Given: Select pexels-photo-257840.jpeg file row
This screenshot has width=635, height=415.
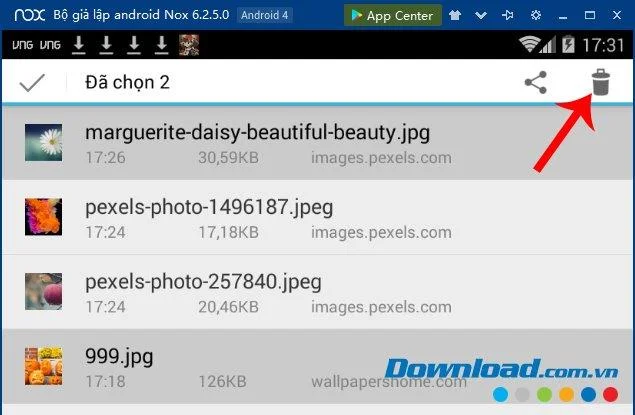Looking at the screenshot, I should coord(318,292).
